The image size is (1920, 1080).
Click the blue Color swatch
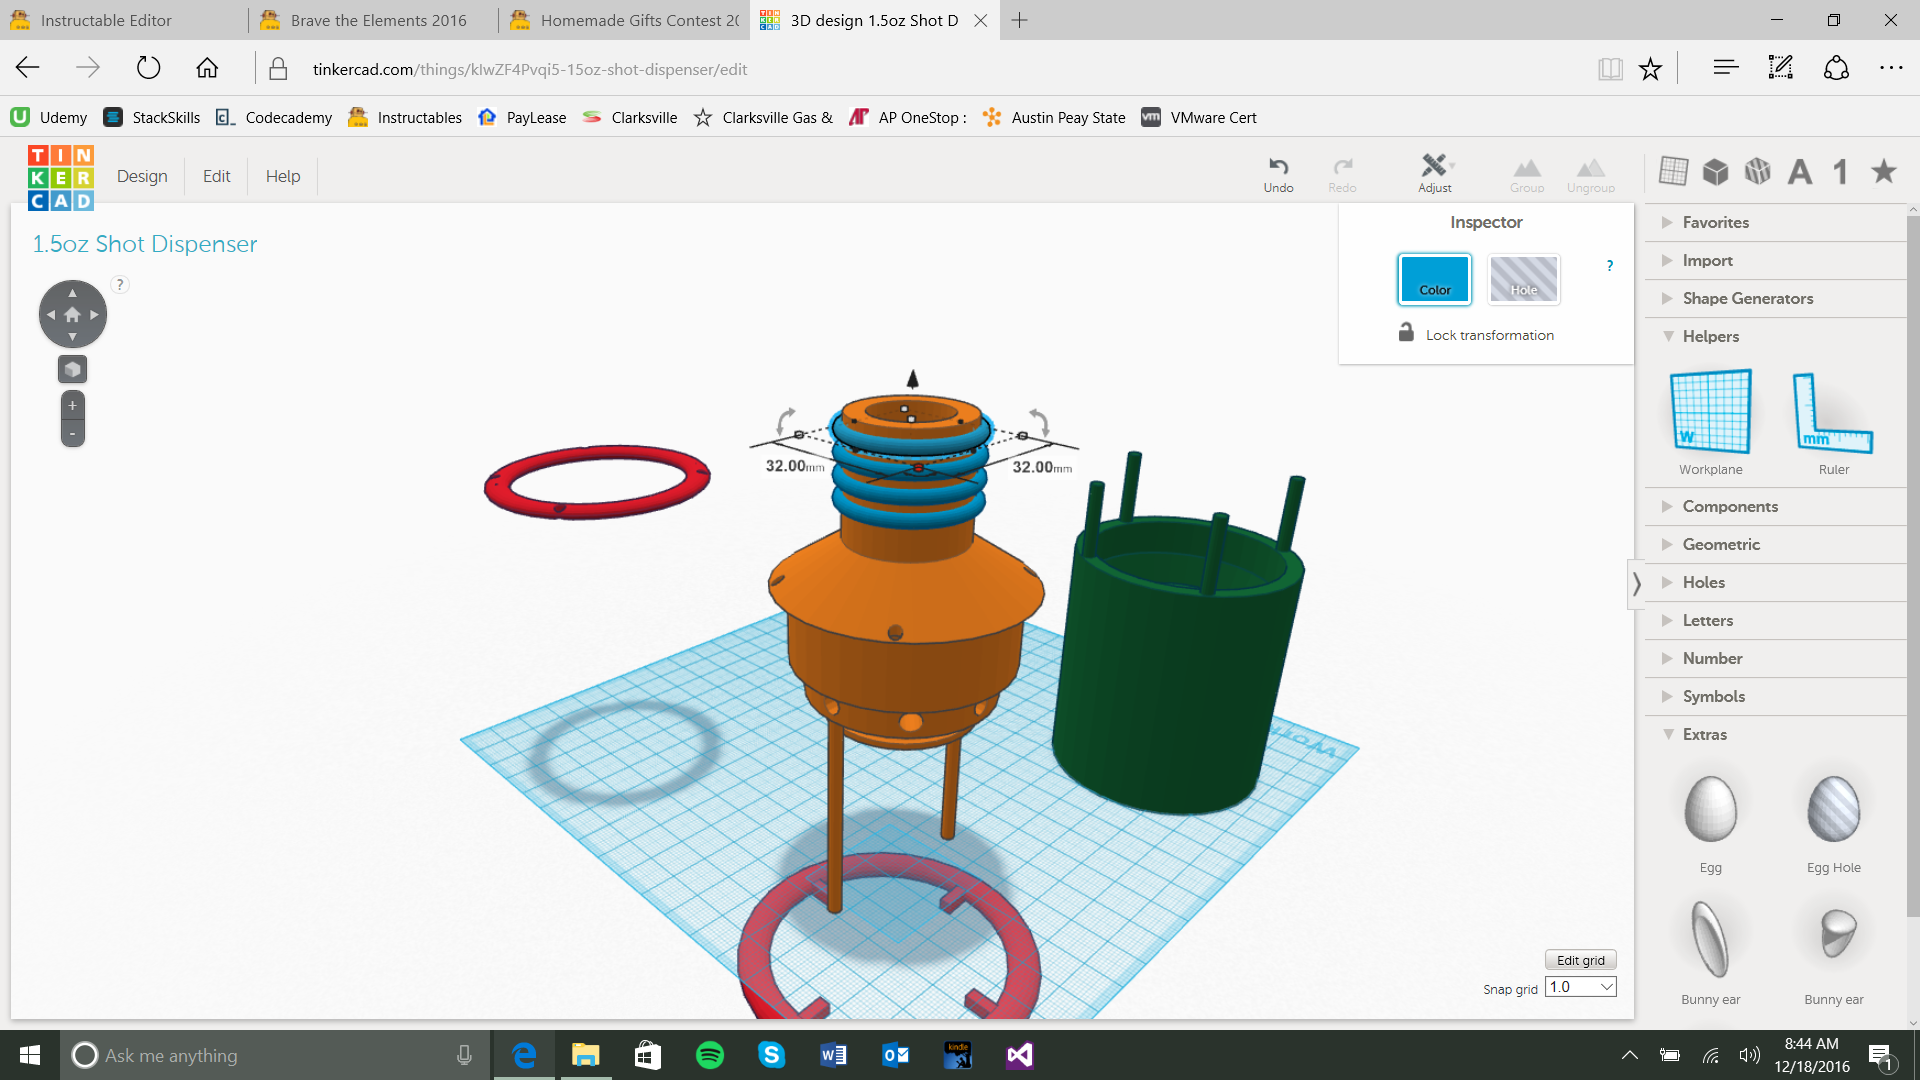[x=1434, y=279]
